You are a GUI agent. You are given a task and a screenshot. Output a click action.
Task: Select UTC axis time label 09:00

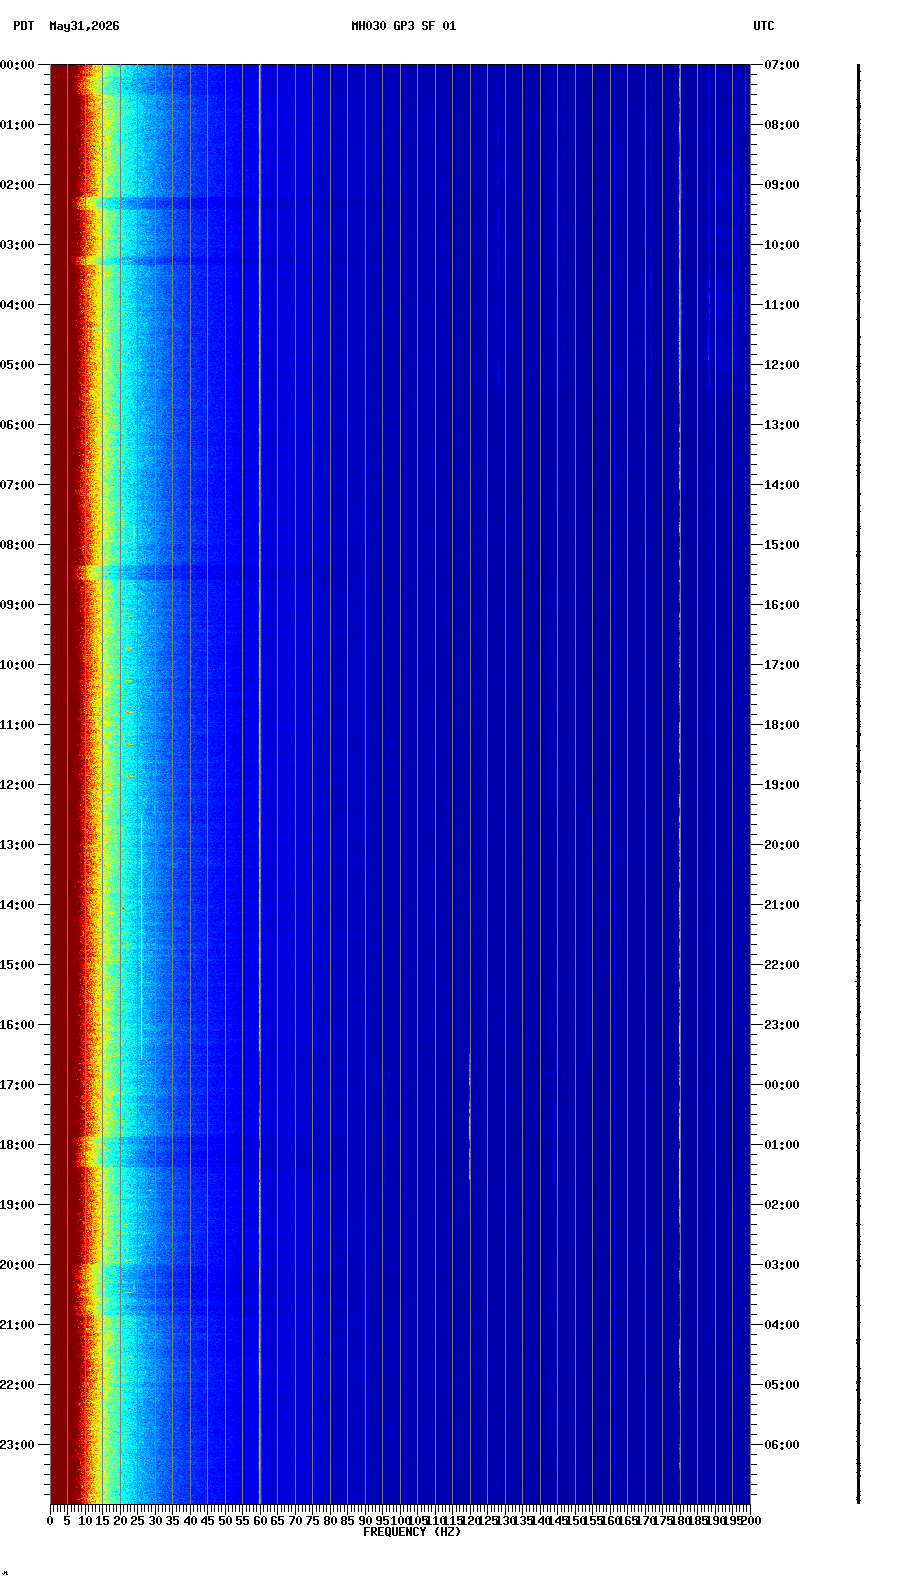click(782, 185)
